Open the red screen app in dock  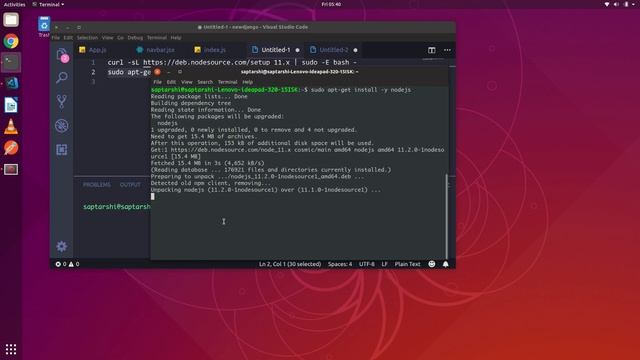tap(11, 169)
